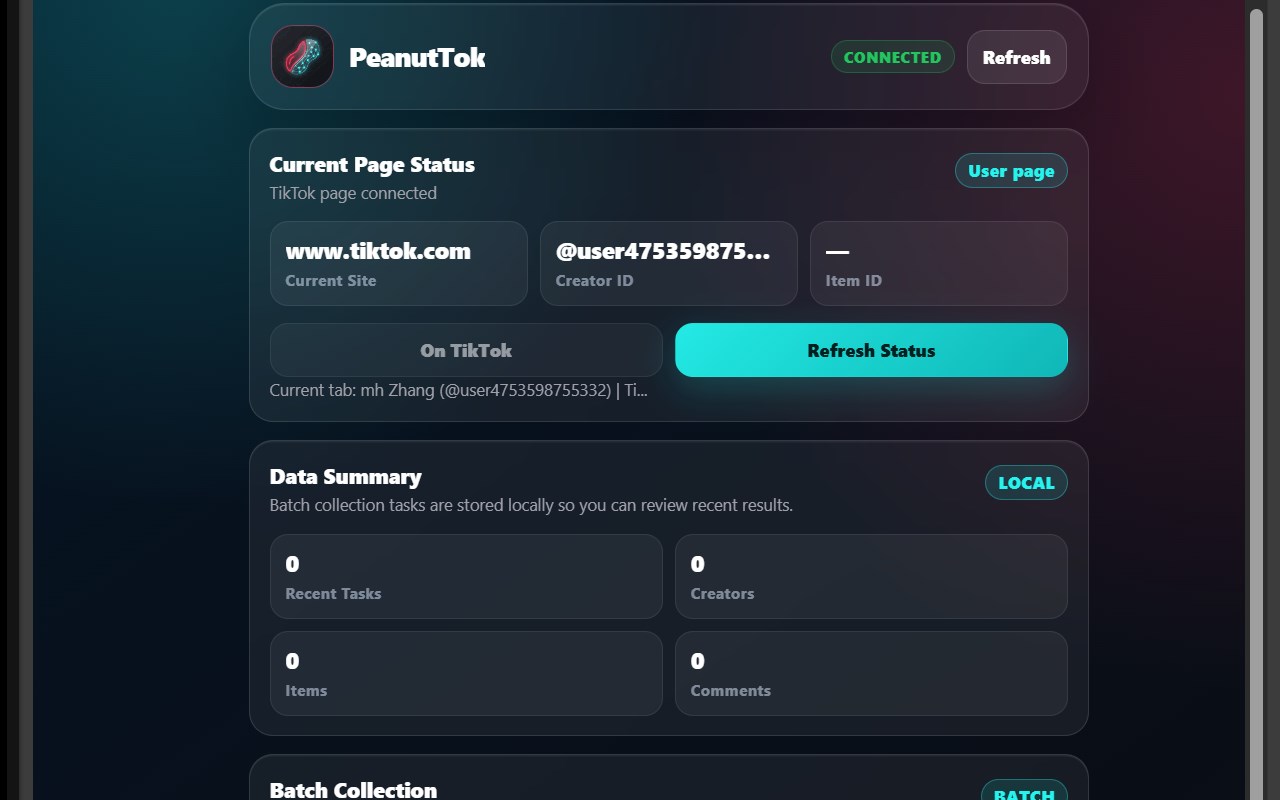Click the Refresh Status button

pyautogui.click(x=871, y=350)
